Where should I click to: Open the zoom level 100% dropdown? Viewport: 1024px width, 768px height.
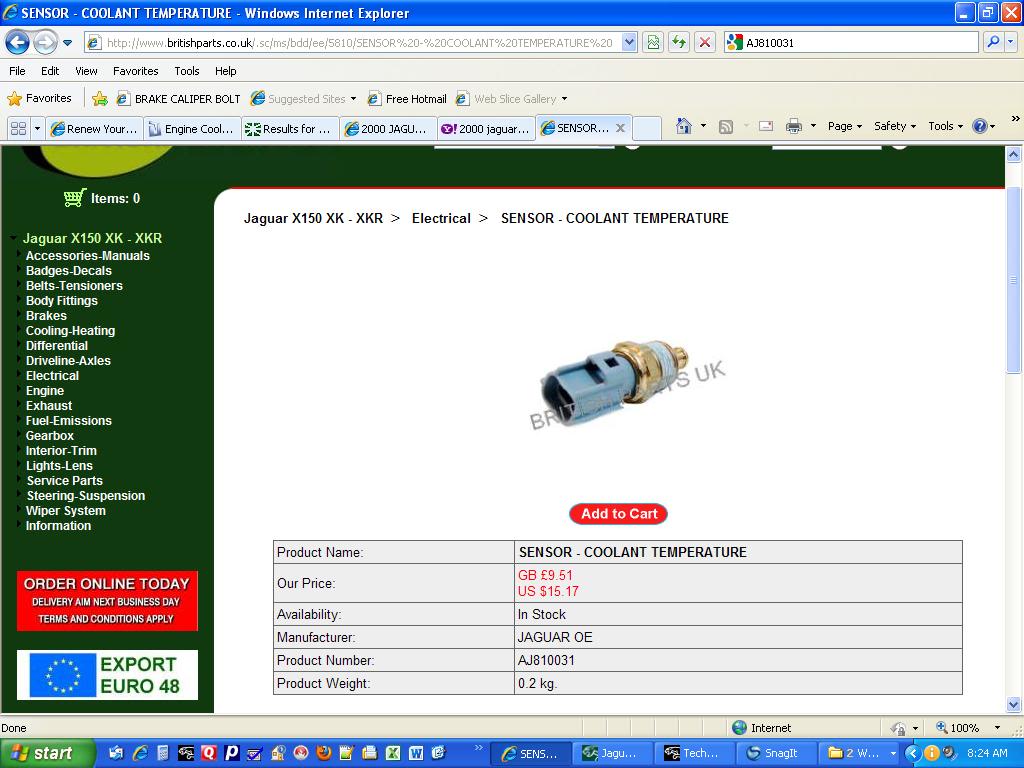point(997,728)
